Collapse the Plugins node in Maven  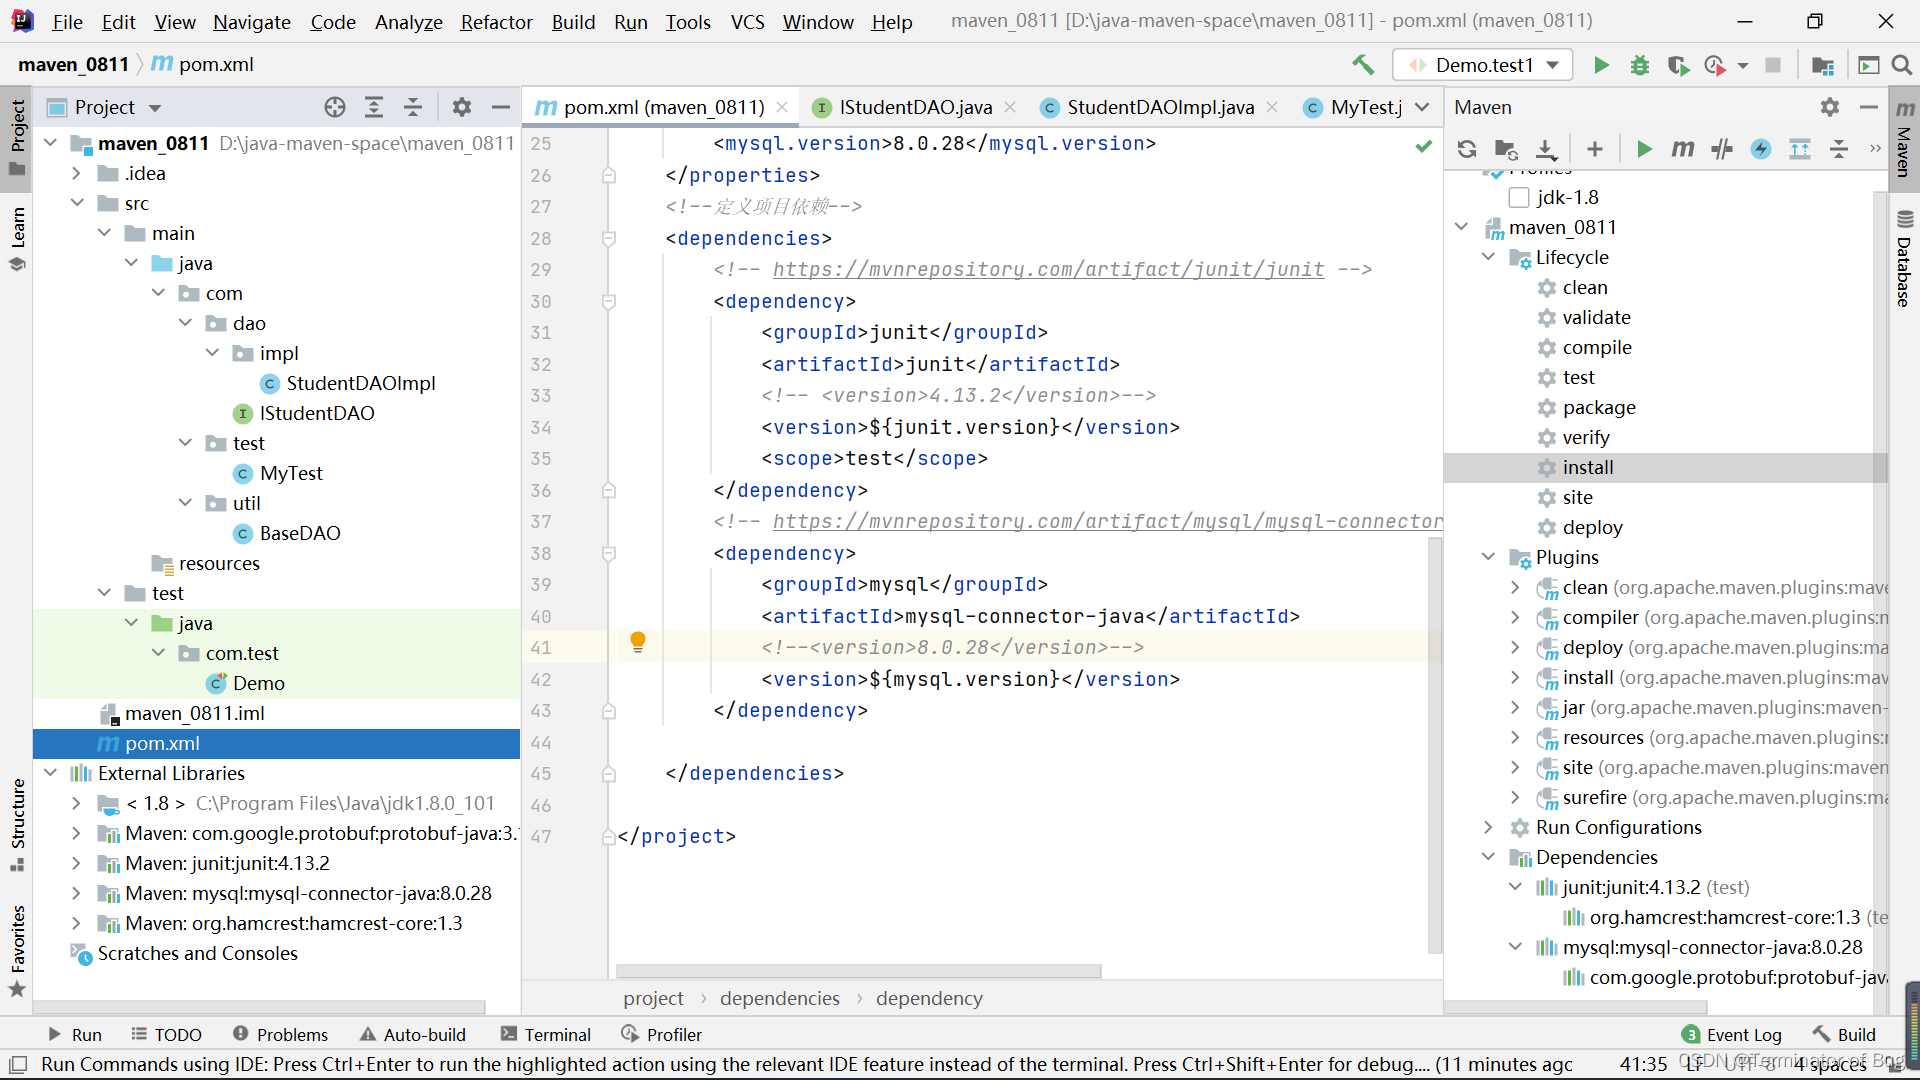click(x=1488, y=557)
